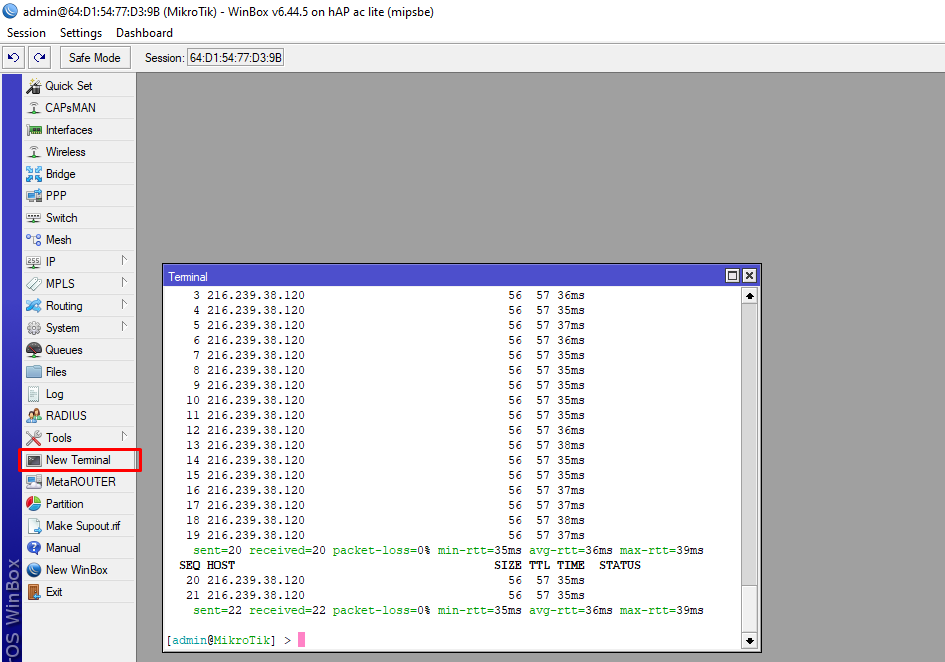Click the Session address field
Screen dimensions: 945x662
pos(236,58)
